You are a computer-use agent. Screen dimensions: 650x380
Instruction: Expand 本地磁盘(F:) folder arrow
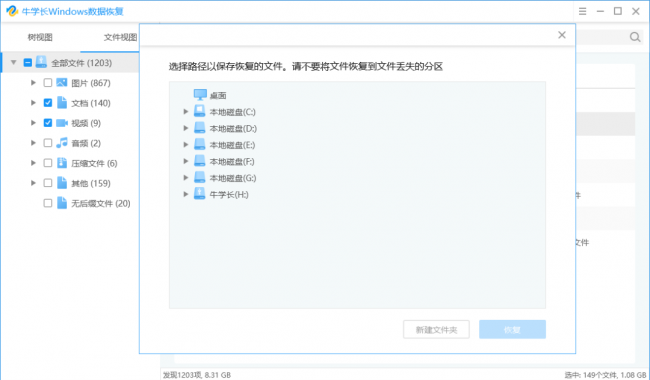coord(186,161)
